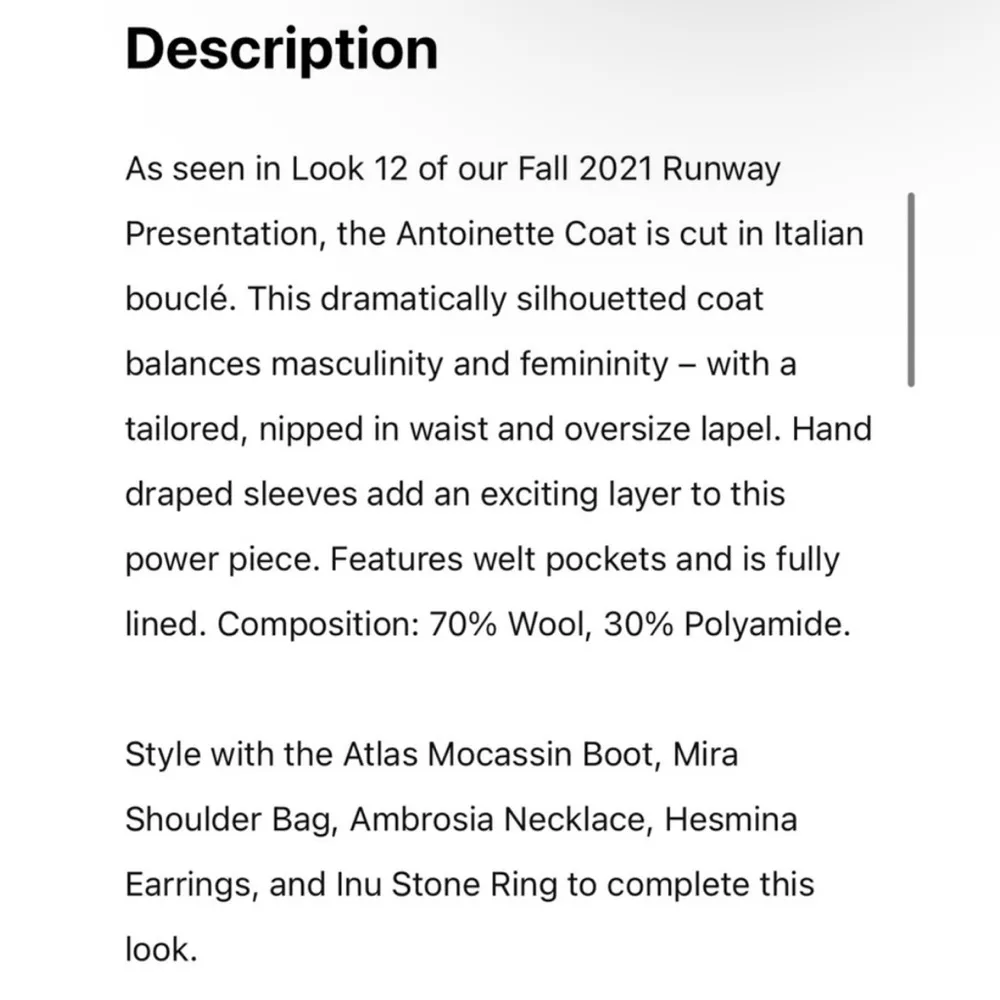
Task: Open the Hesmina Earrings product mention
Action: click(731, 819)
